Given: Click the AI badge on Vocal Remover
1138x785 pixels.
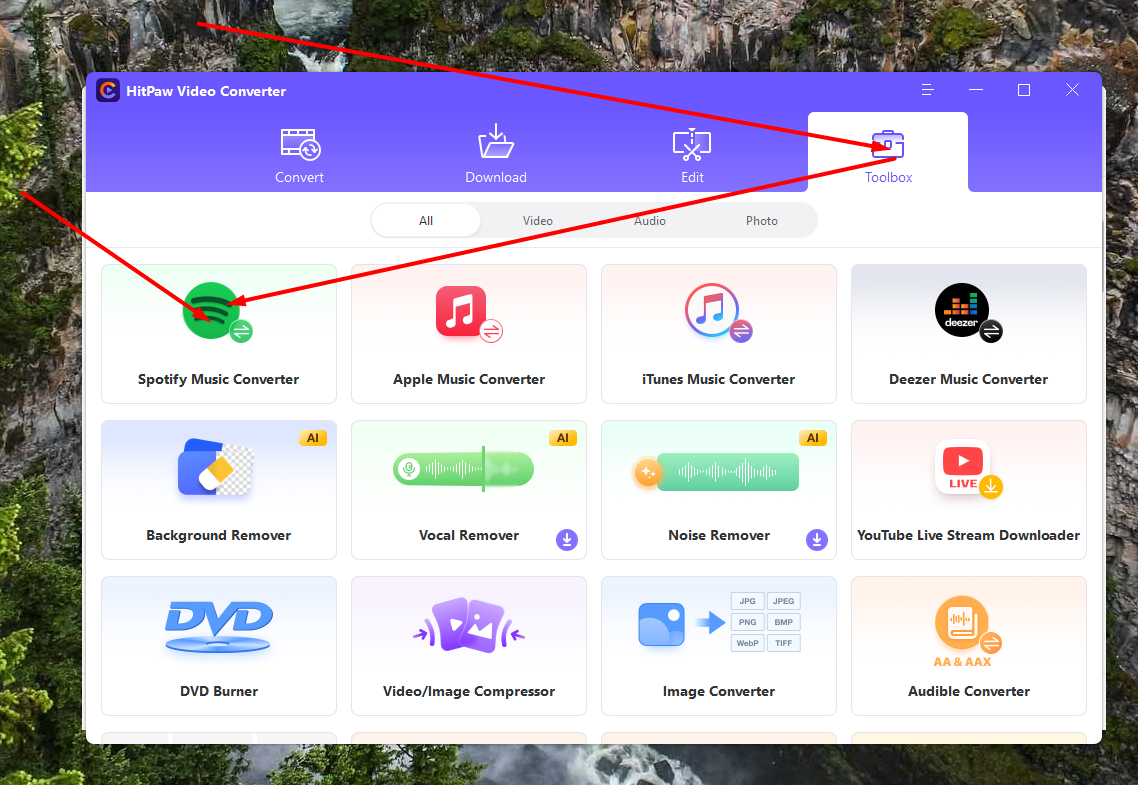Looking at the screenshot, I should tap(562, 438).
